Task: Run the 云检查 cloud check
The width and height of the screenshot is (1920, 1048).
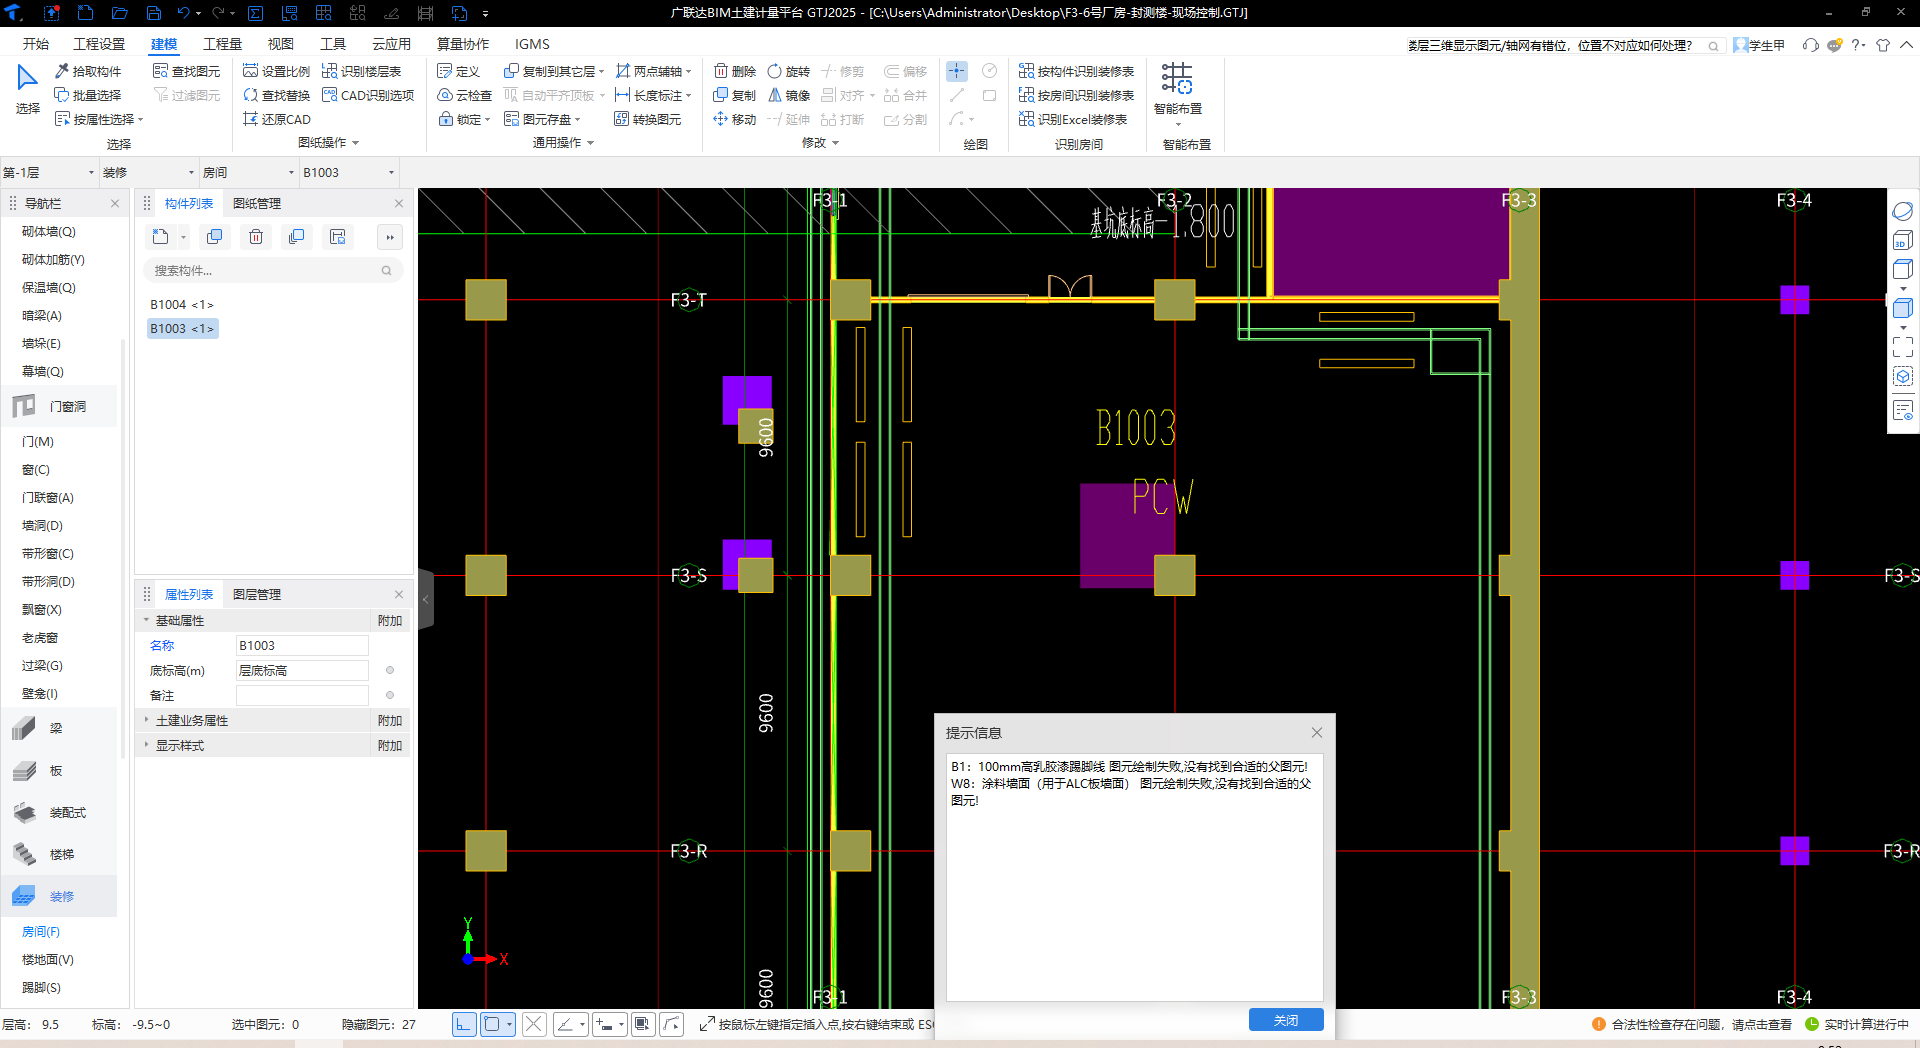Action: tap(465, 95)
